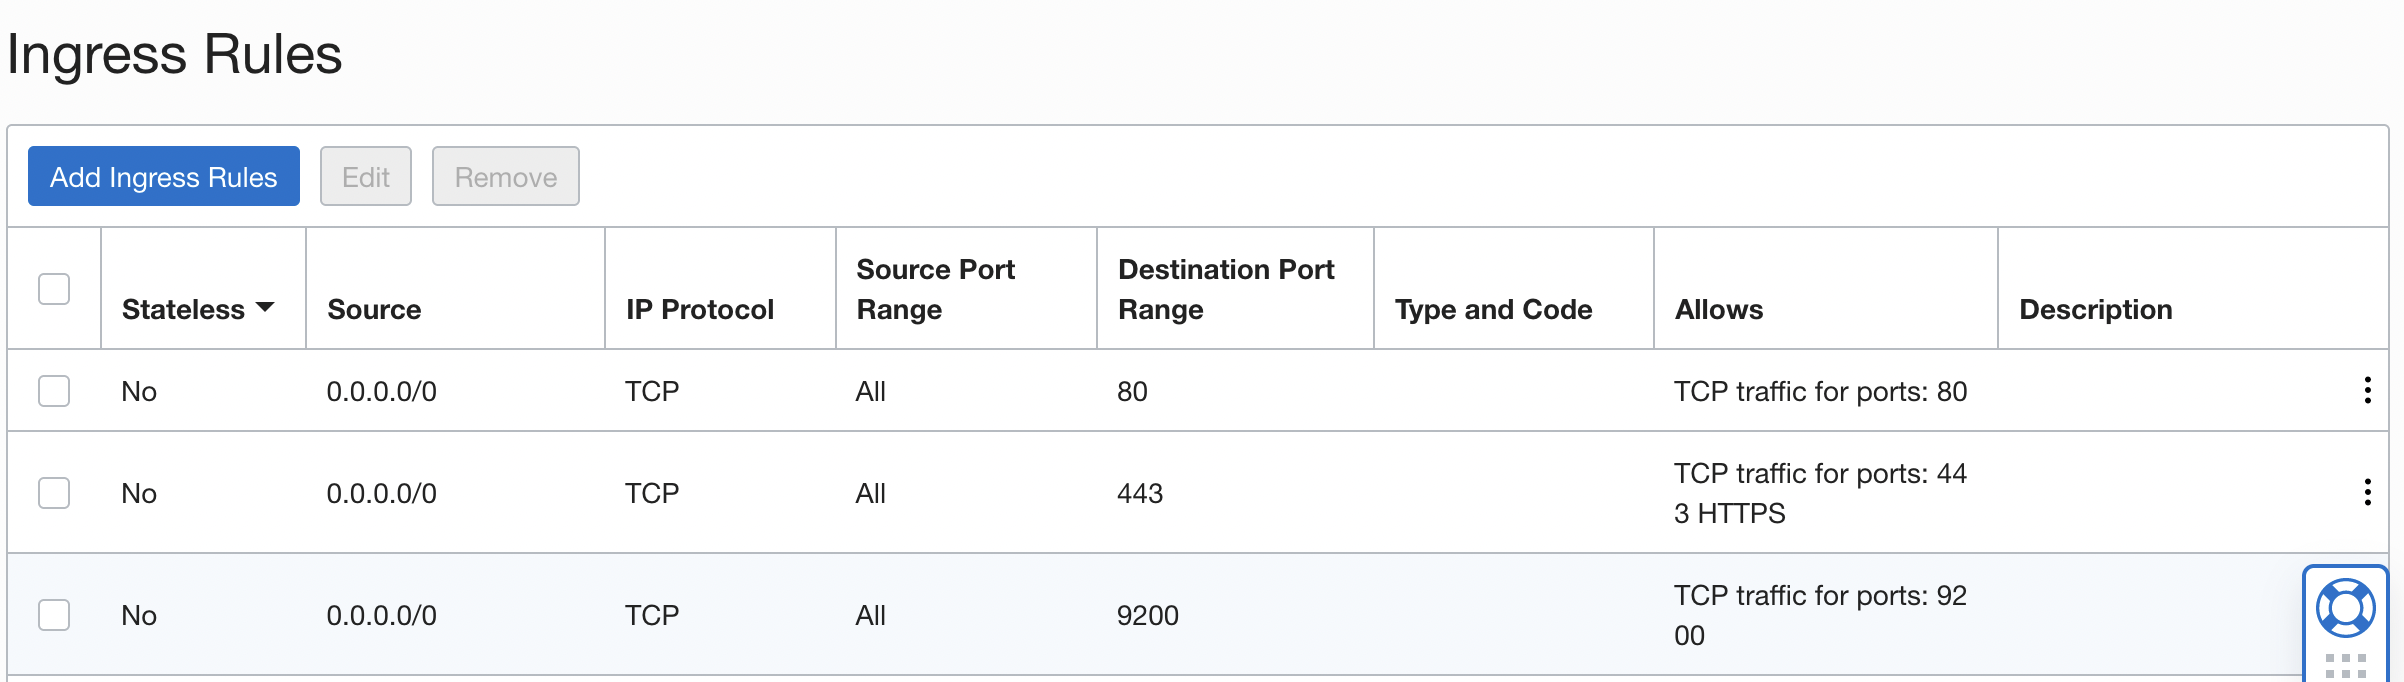The image size is (2404, 682).
Task: Click Source Port Range column header
Action: click(x=935, y=289)
